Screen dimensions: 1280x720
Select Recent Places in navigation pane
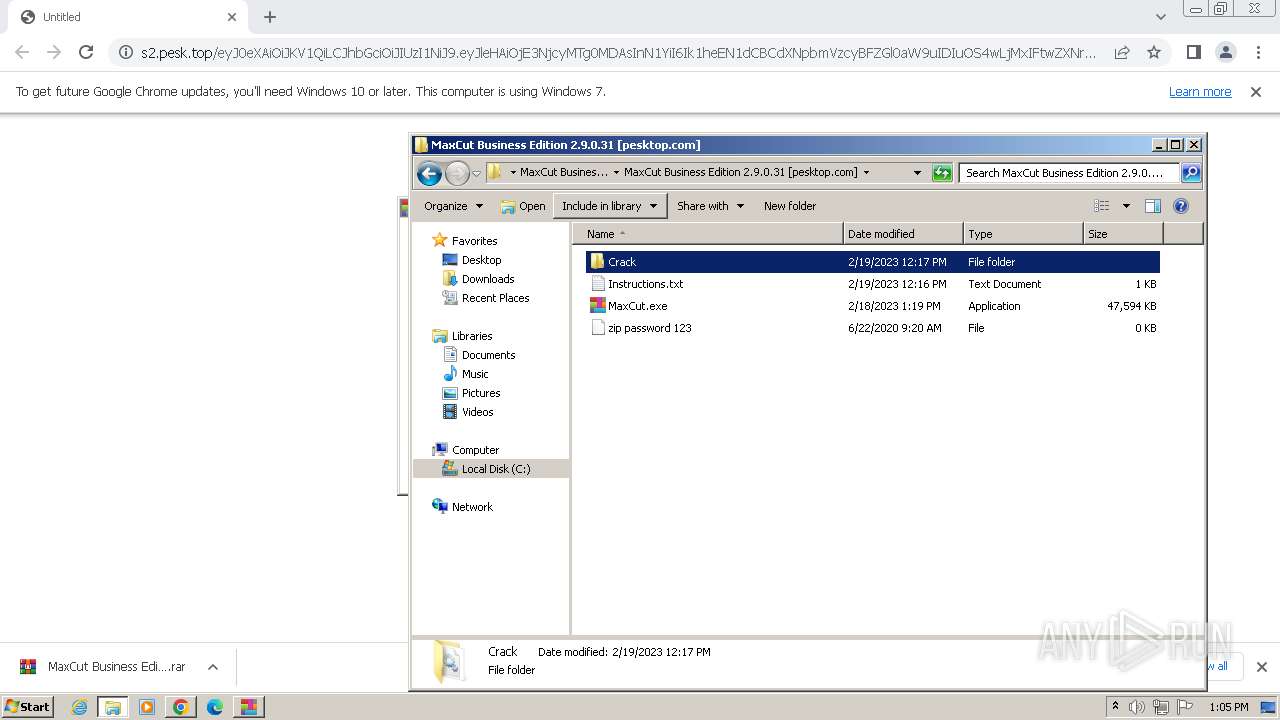point(495,298)
